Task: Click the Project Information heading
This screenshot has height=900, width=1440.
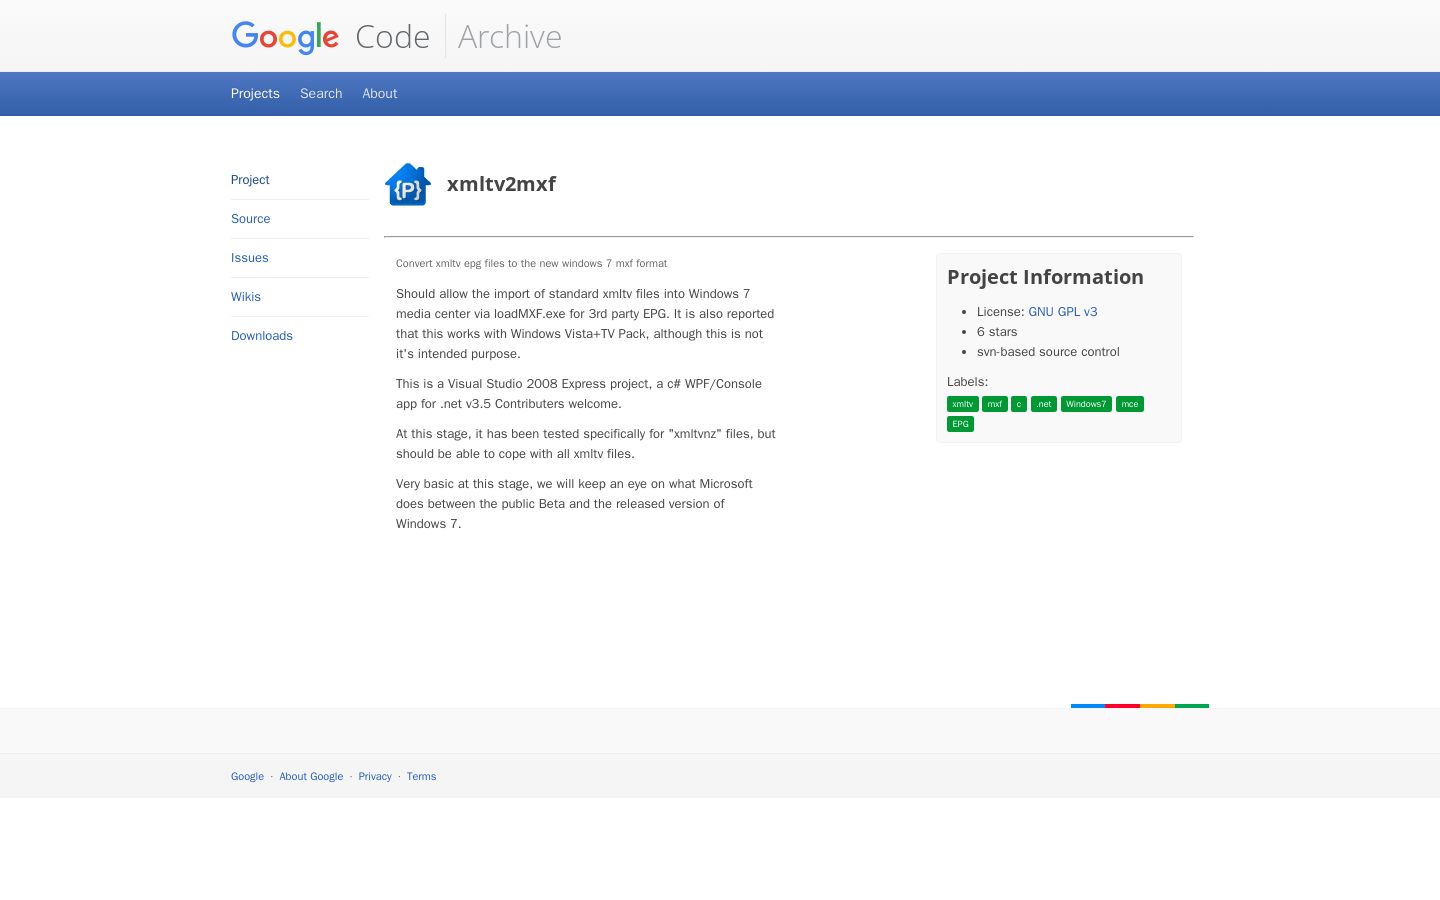Action: [1045, 277]
